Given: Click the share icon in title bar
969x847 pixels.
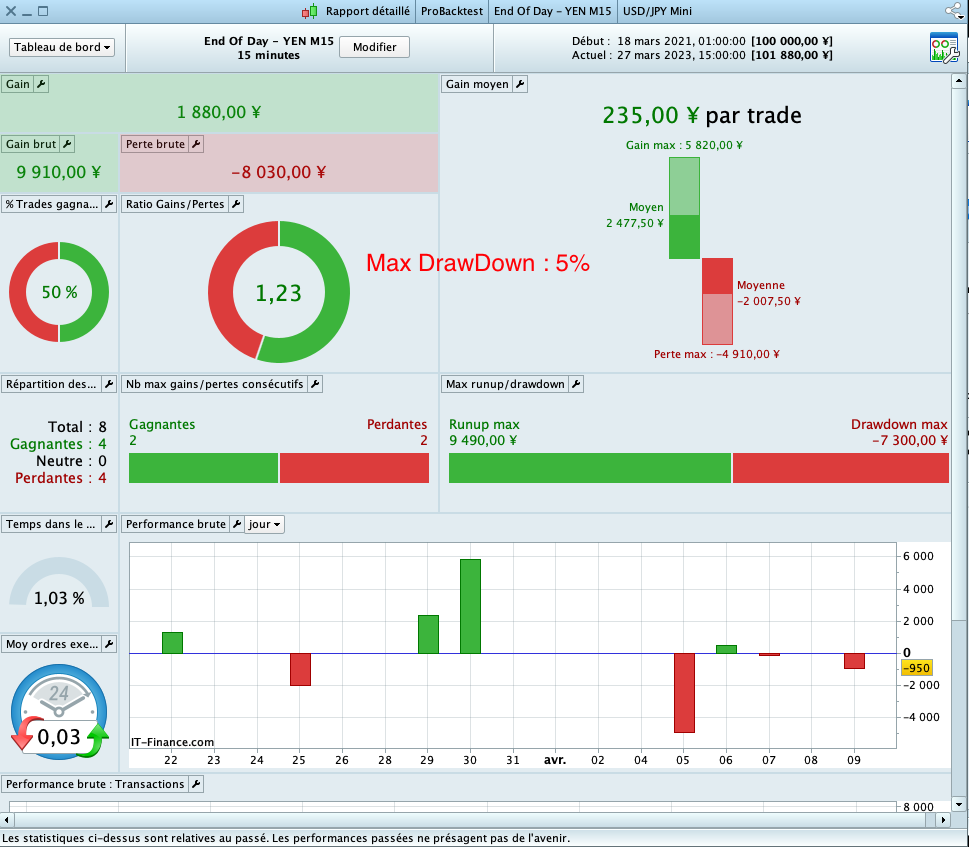Looking at the screenshot, I should (954, 11).
